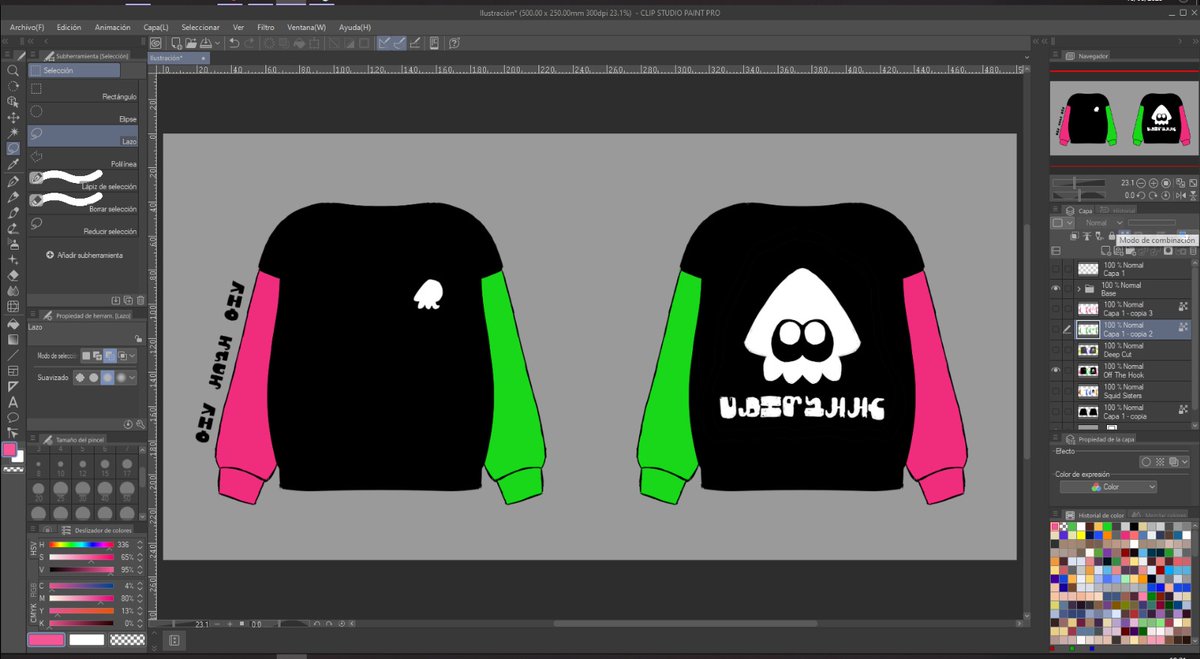
Task: Open the Capa(L) menu
Action: point(156,27)
